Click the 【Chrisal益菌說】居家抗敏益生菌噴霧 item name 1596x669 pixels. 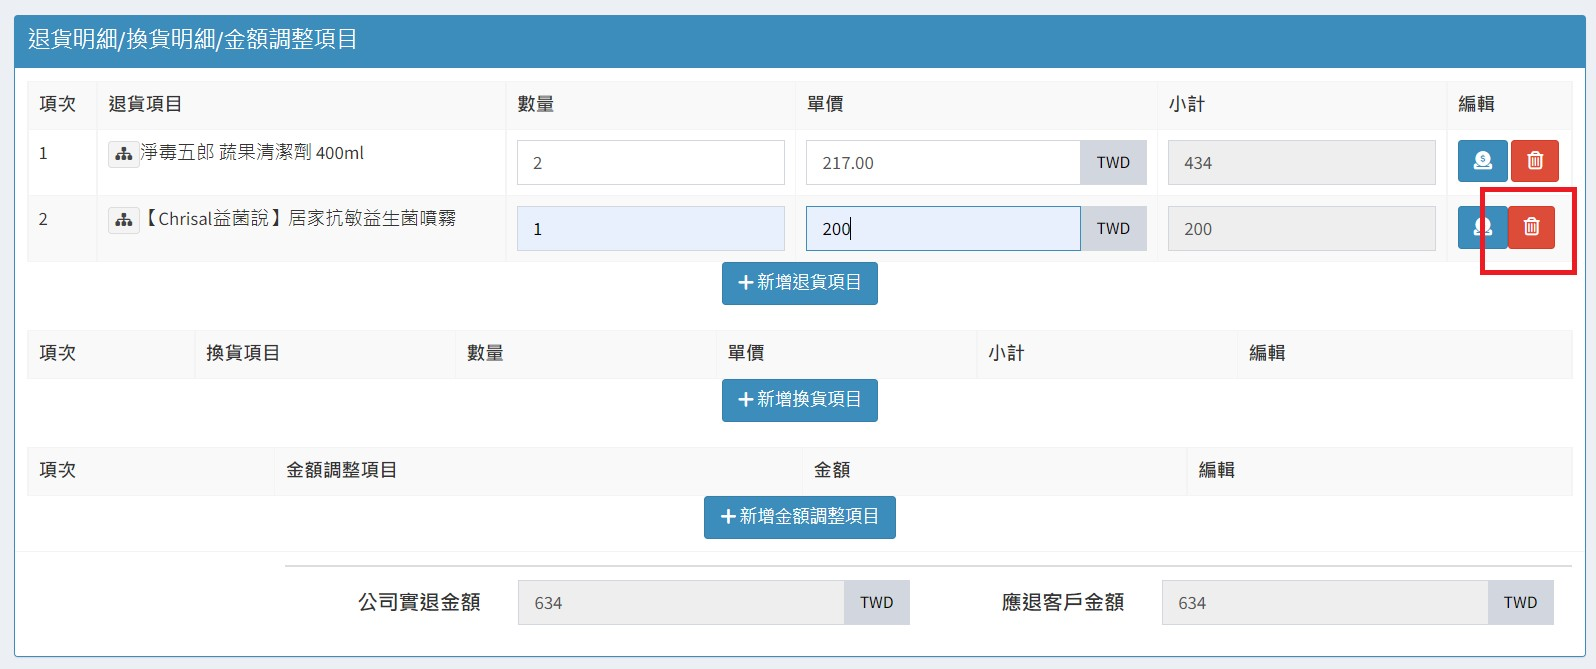[300, 218]
